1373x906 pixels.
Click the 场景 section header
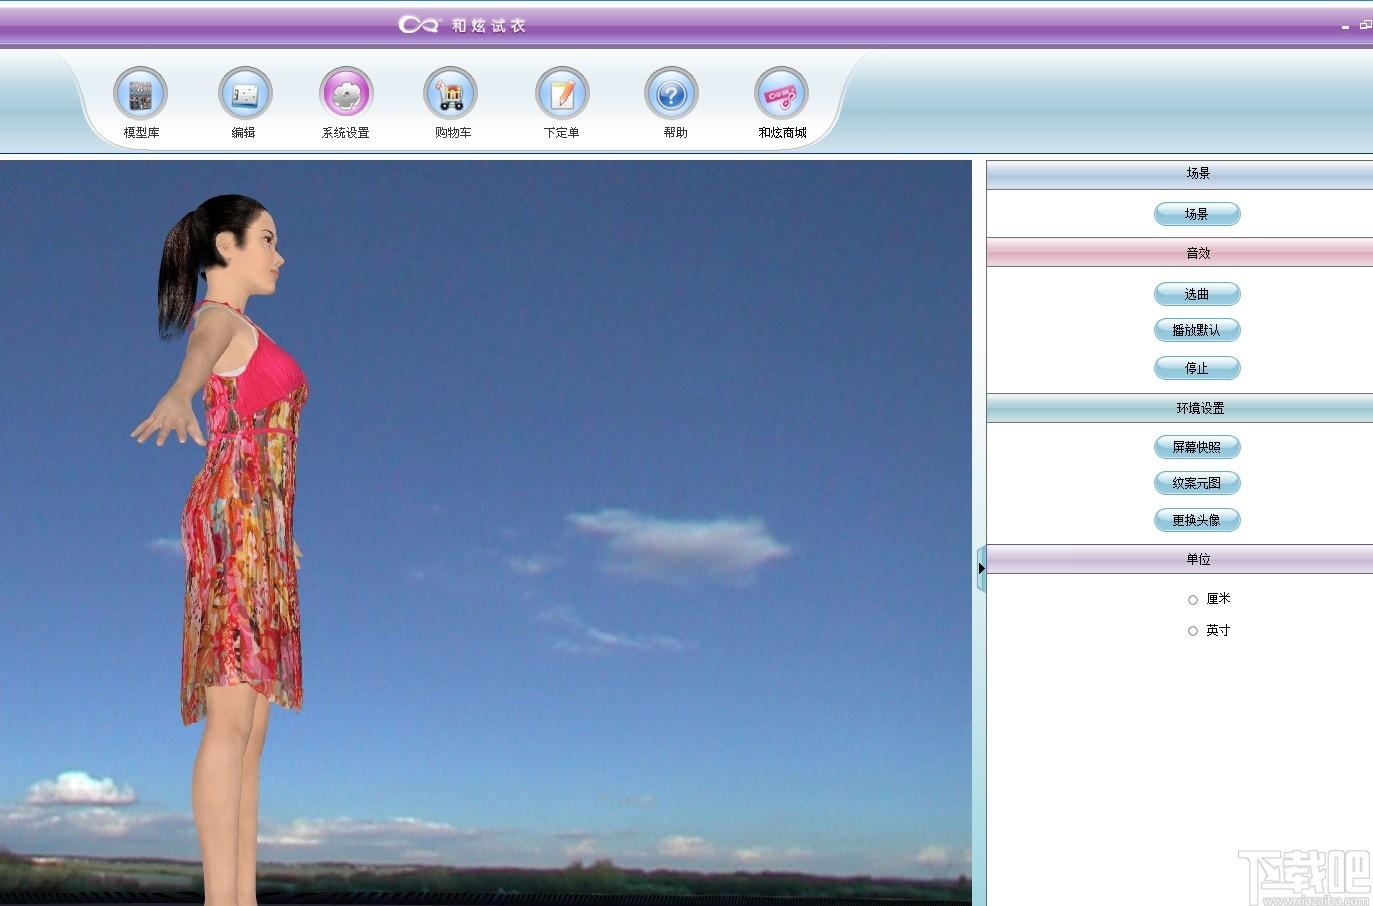tap(1180, 174)
